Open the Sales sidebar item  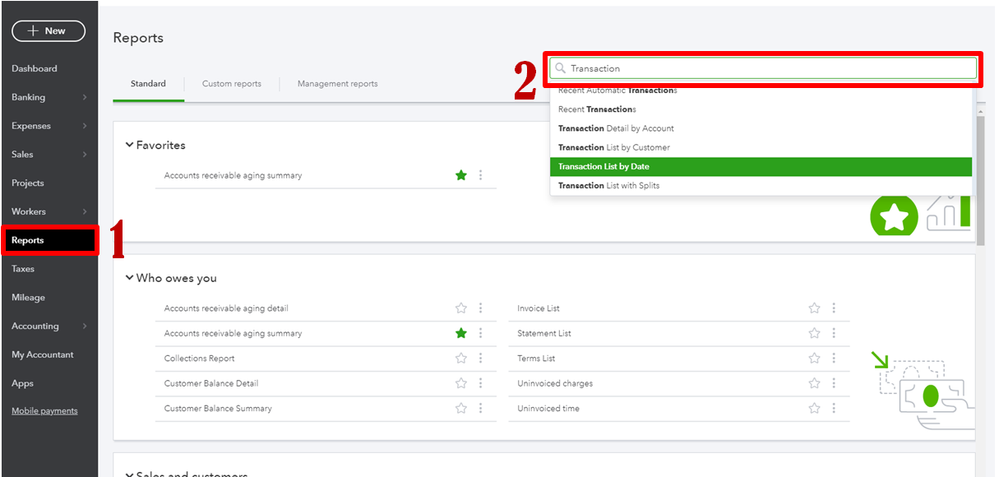pos(22,154)
